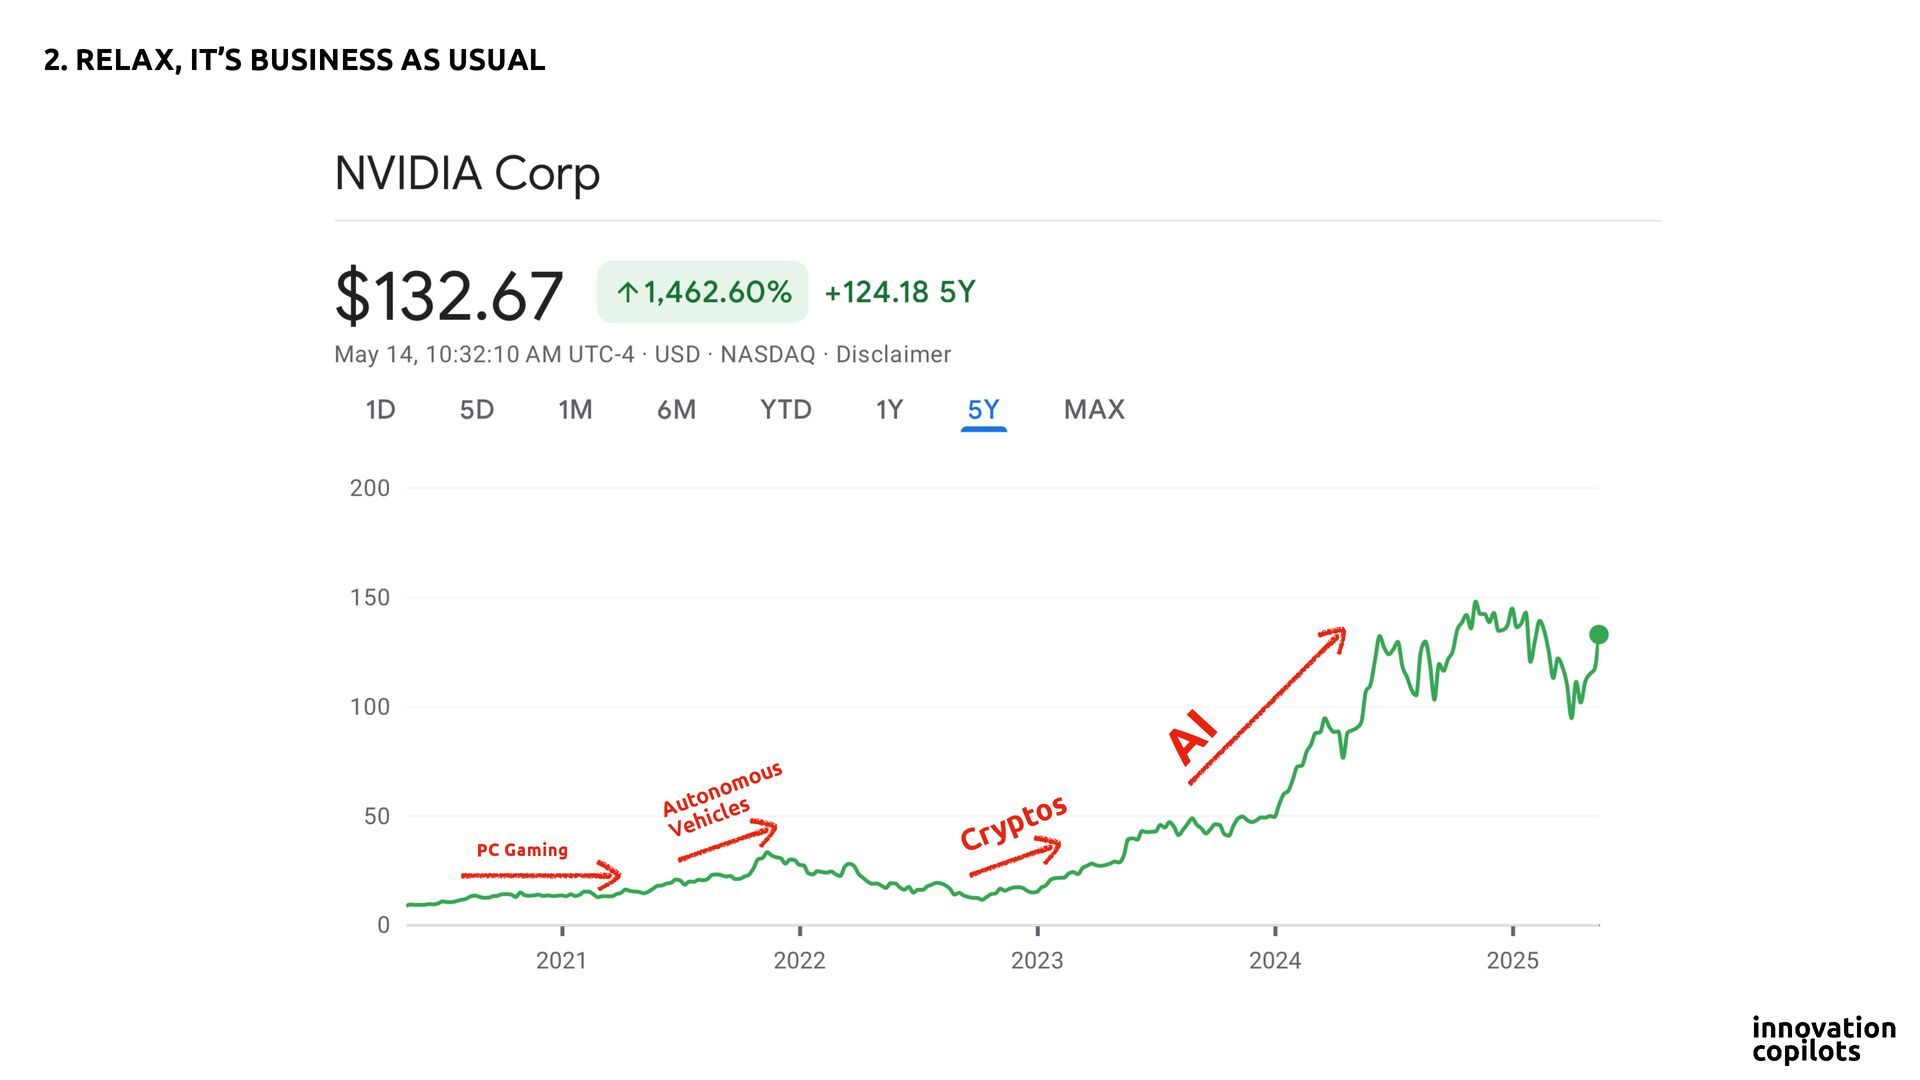Click the red AI arrow annotation
1920x1080 pixels.
1266,706
